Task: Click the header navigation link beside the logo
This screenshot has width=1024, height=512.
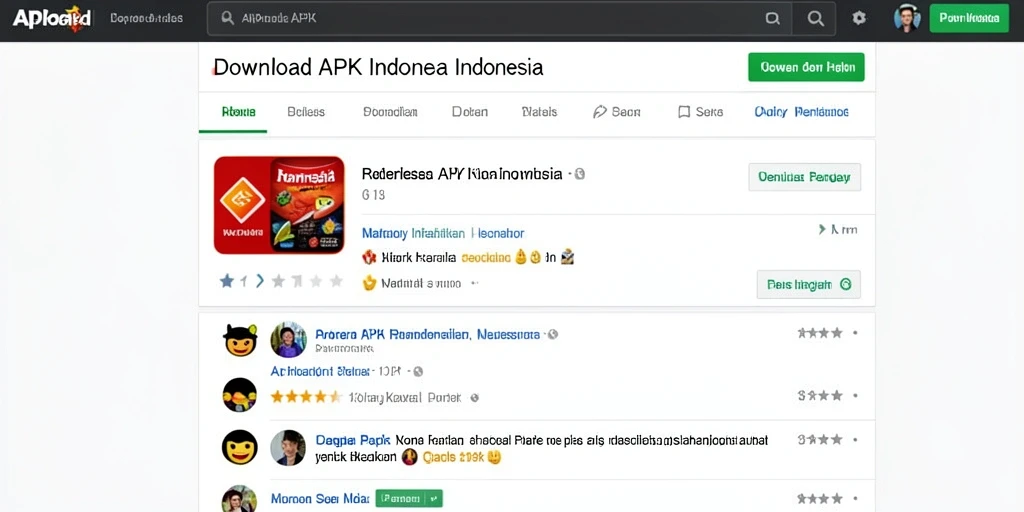Action: click(x=146, y=18)
